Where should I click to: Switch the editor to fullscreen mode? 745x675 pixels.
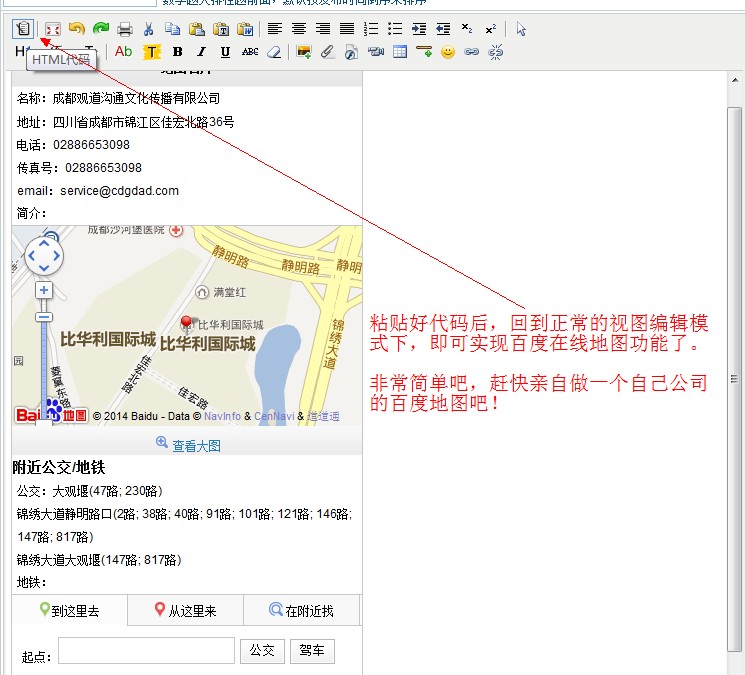[53, 29]
